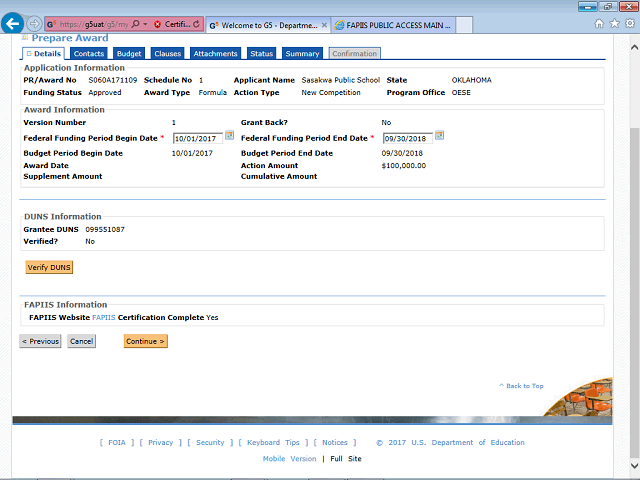Open calendar picker for Funding Period End Date
The image size is (640, 480).
[439, 136]
